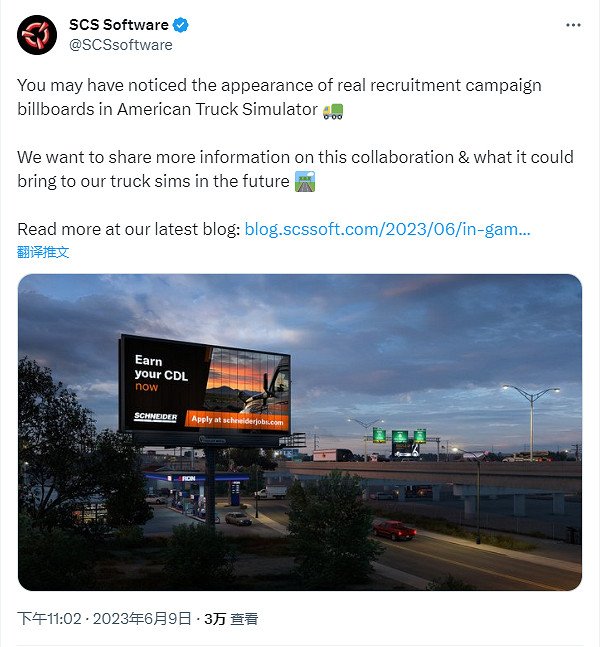Click the road emoji in the tweet
Image resolution: width=602 pixels, height=647 pixels.
pos(306,182)
